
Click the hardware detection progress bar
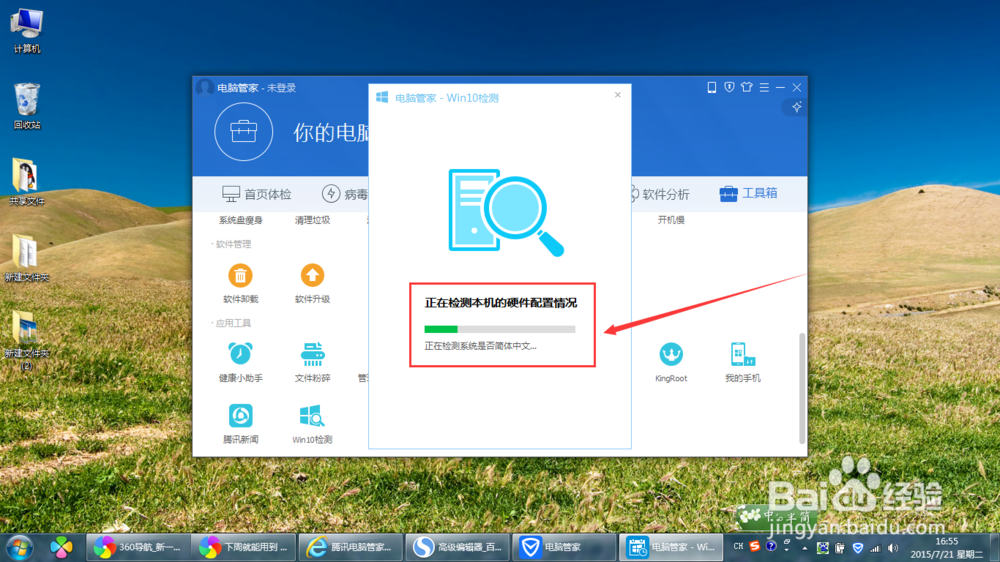pyautogui.click(x=499, y=329)
